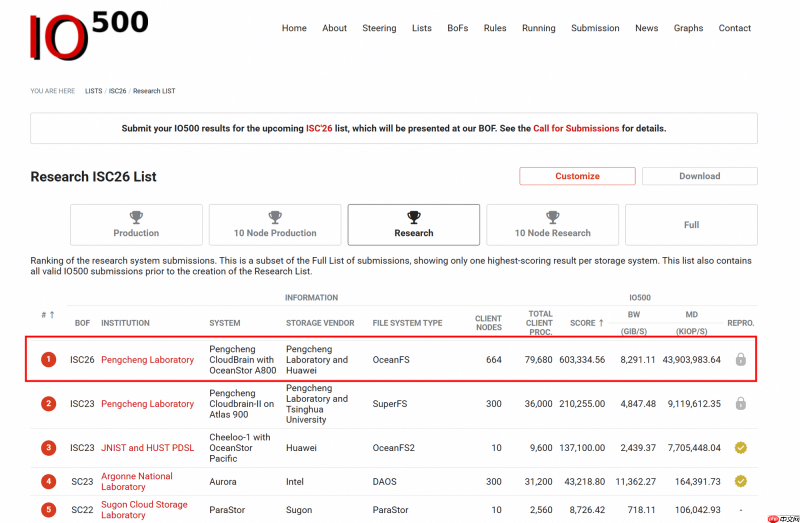
Task: Switch to the 10 Node Production tab
Action: [275, 225]
